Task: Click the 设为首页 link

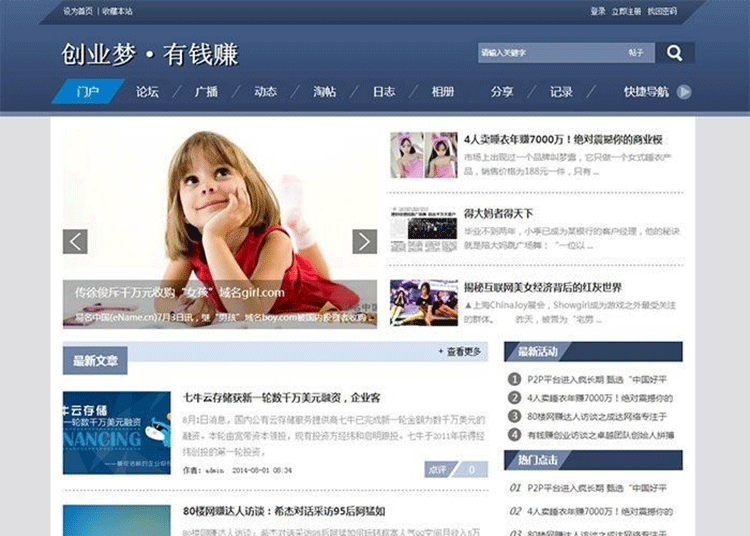Action: point(78,11)
